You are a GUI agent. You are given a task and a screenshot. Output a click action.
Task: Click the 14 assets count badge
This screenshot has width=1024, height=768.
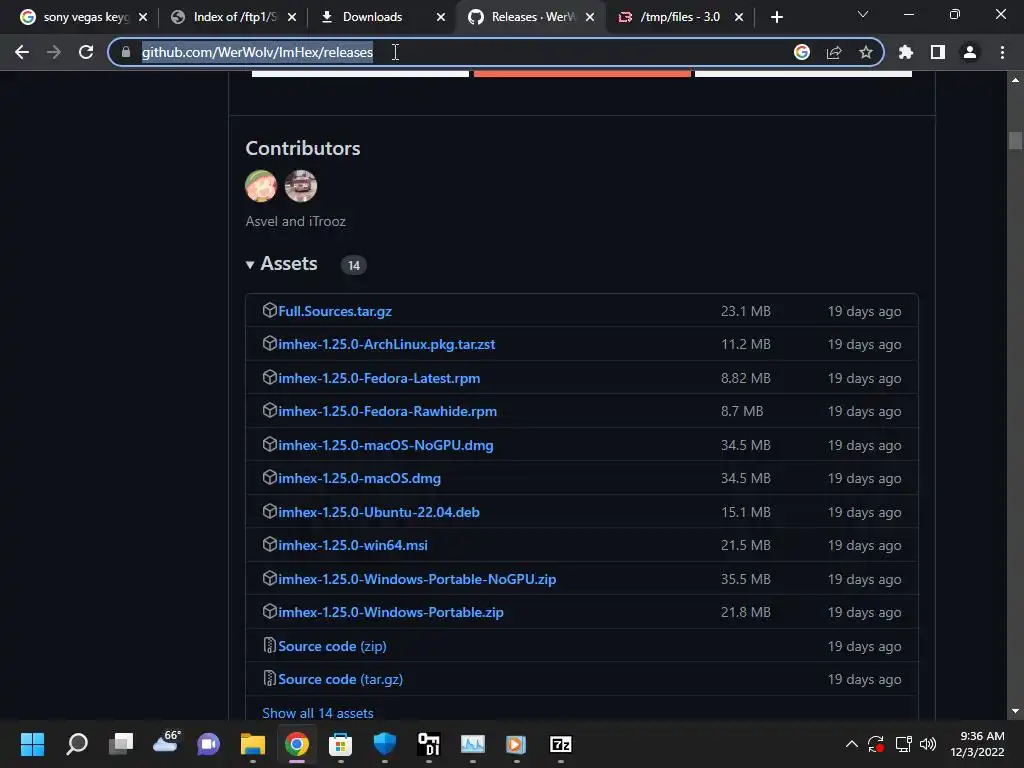point(353,265)
